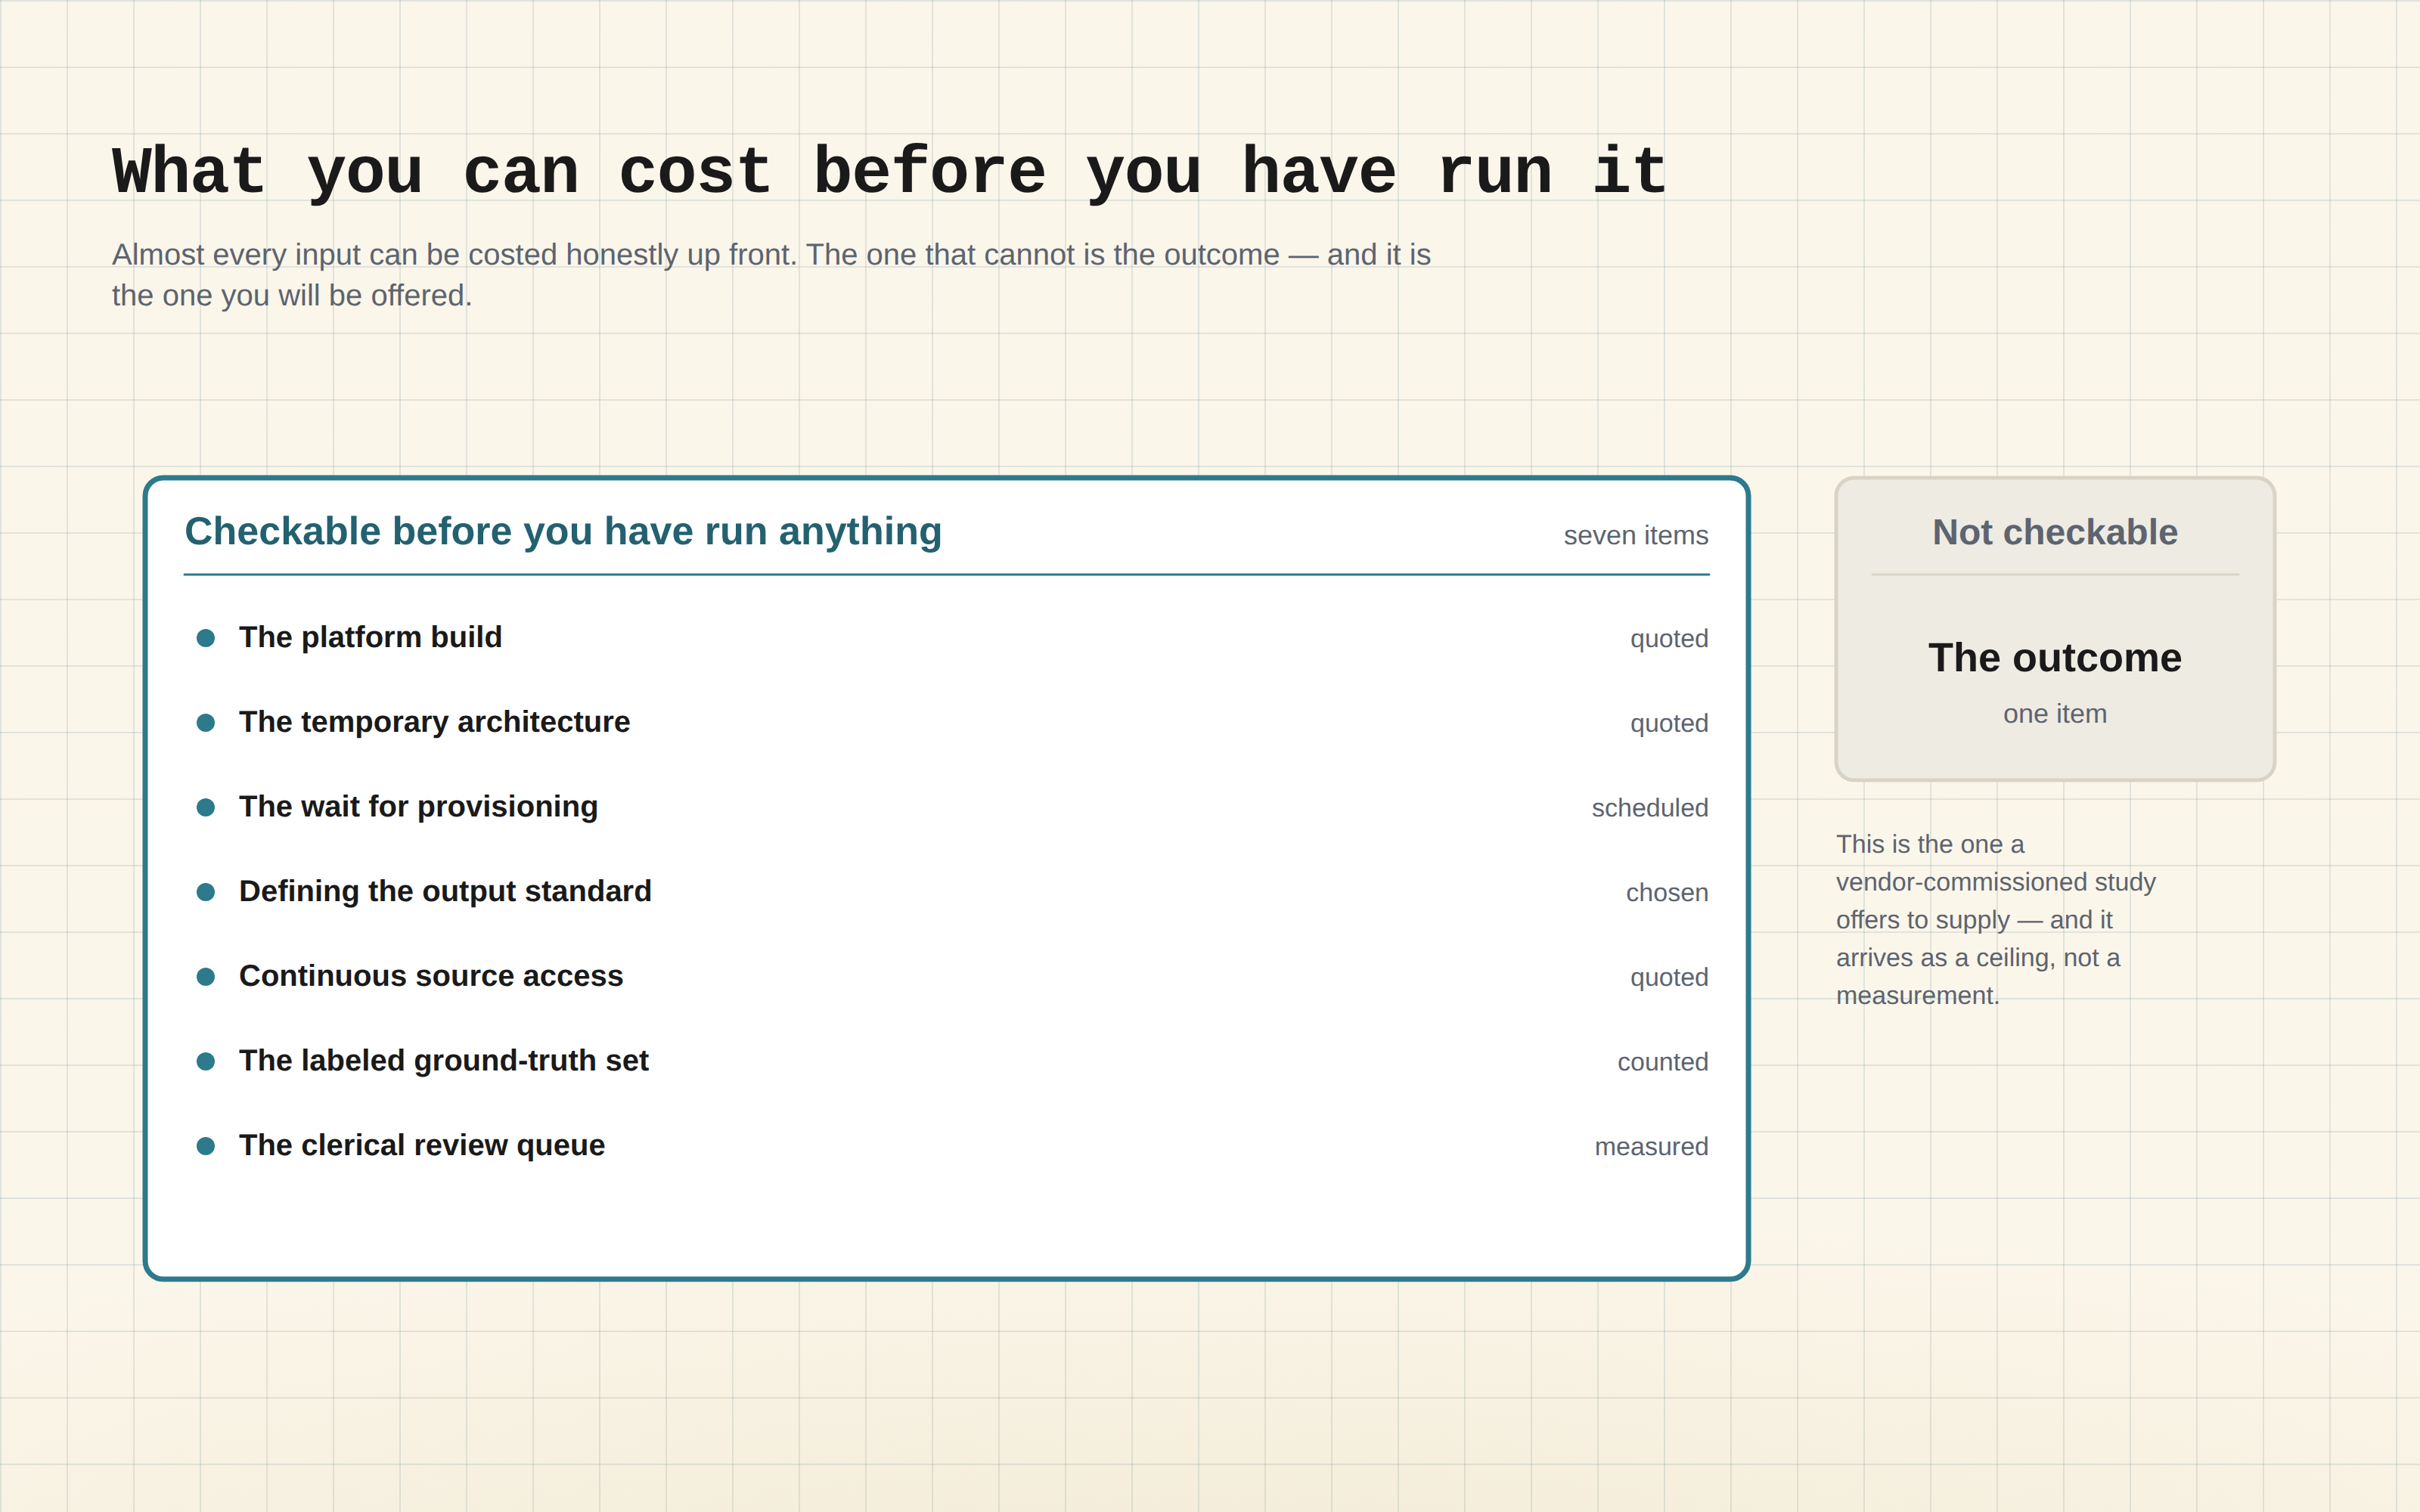Click the bullet beside 'The wait for provisioning'
The height and width of the screenshot is (1512, 2420).
click(x=206, y=807)
